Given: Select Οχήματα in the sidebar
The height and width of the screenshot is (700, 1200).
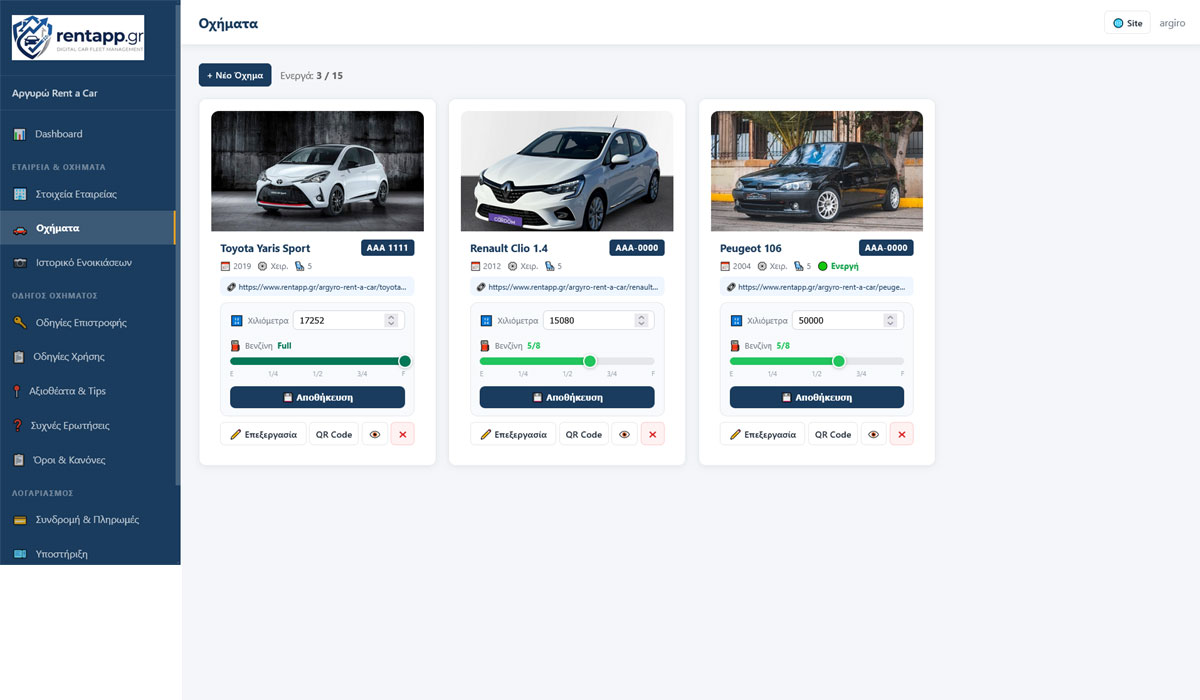Looking at the screenshot, I should (x=88, y=228).
